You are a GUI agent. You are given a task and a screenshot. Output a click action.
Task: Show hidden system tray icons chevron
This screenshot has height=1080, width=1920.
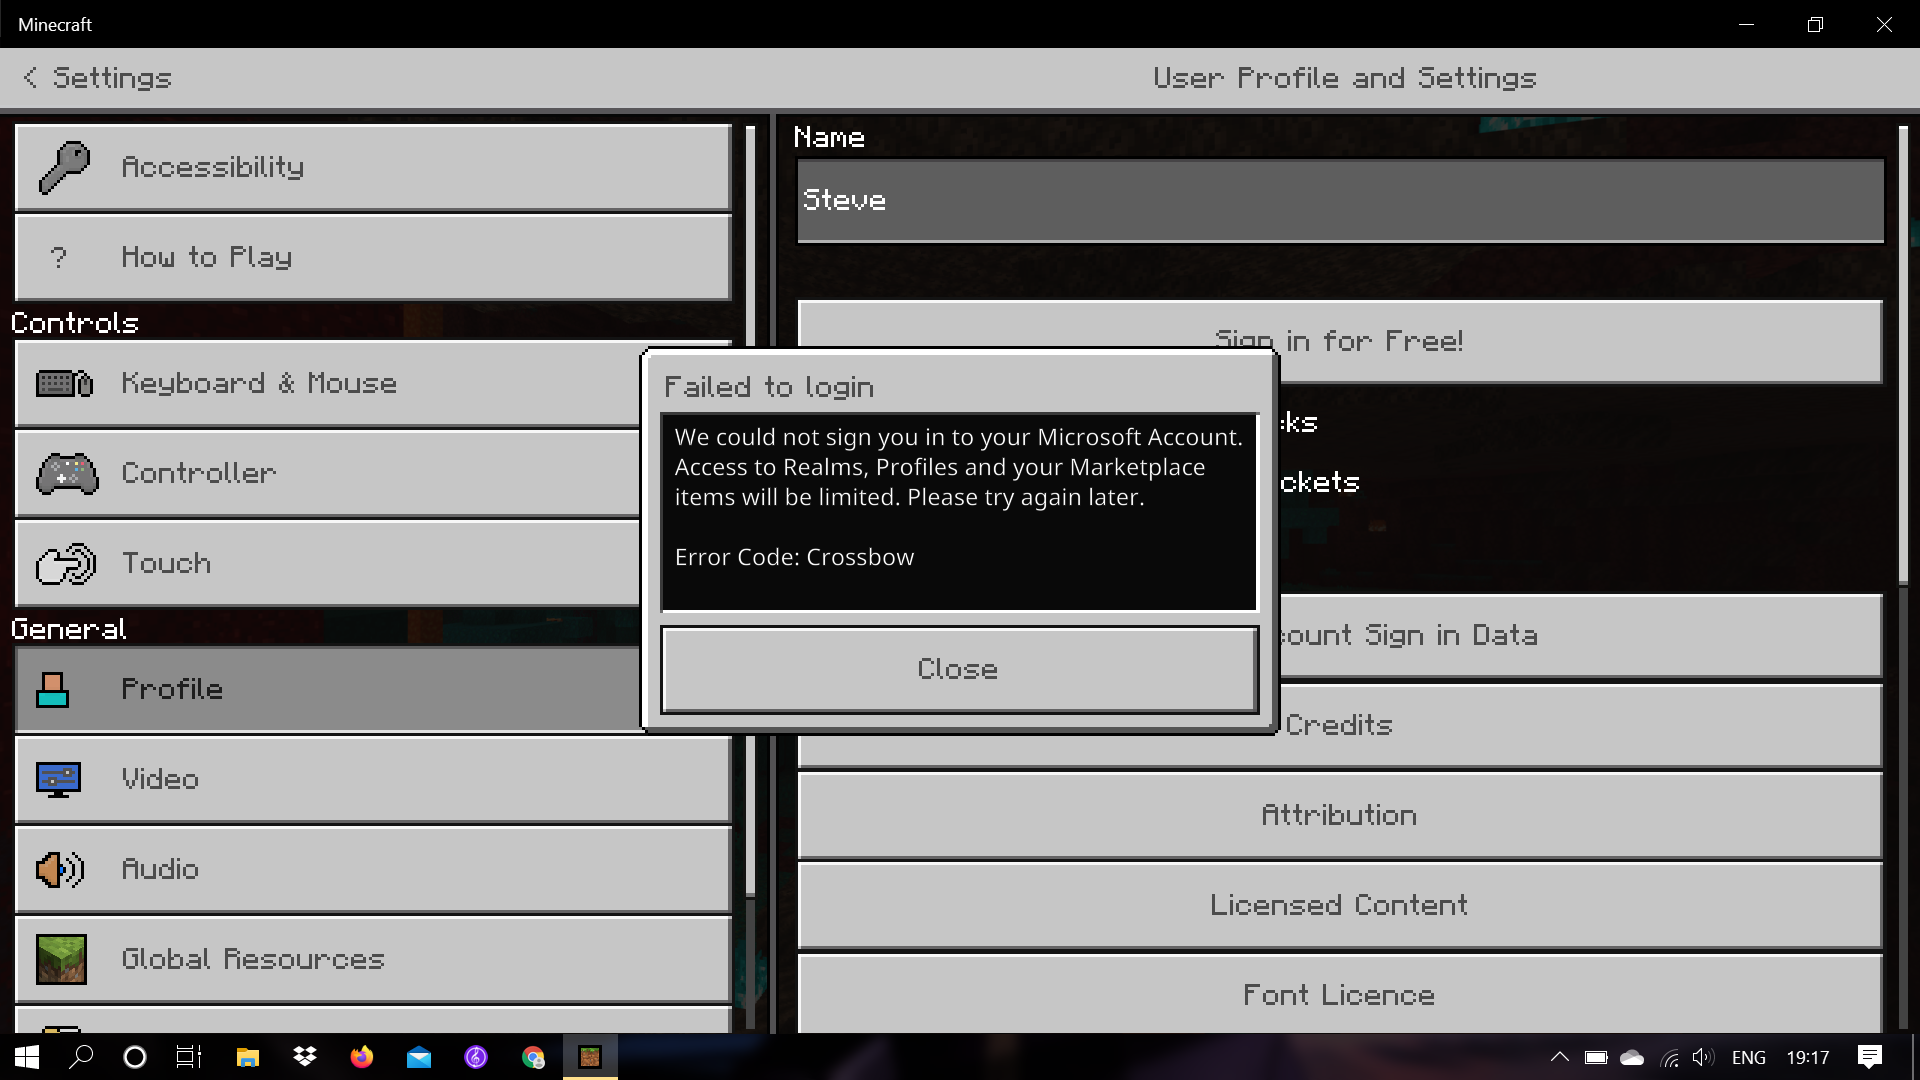1559,1057
